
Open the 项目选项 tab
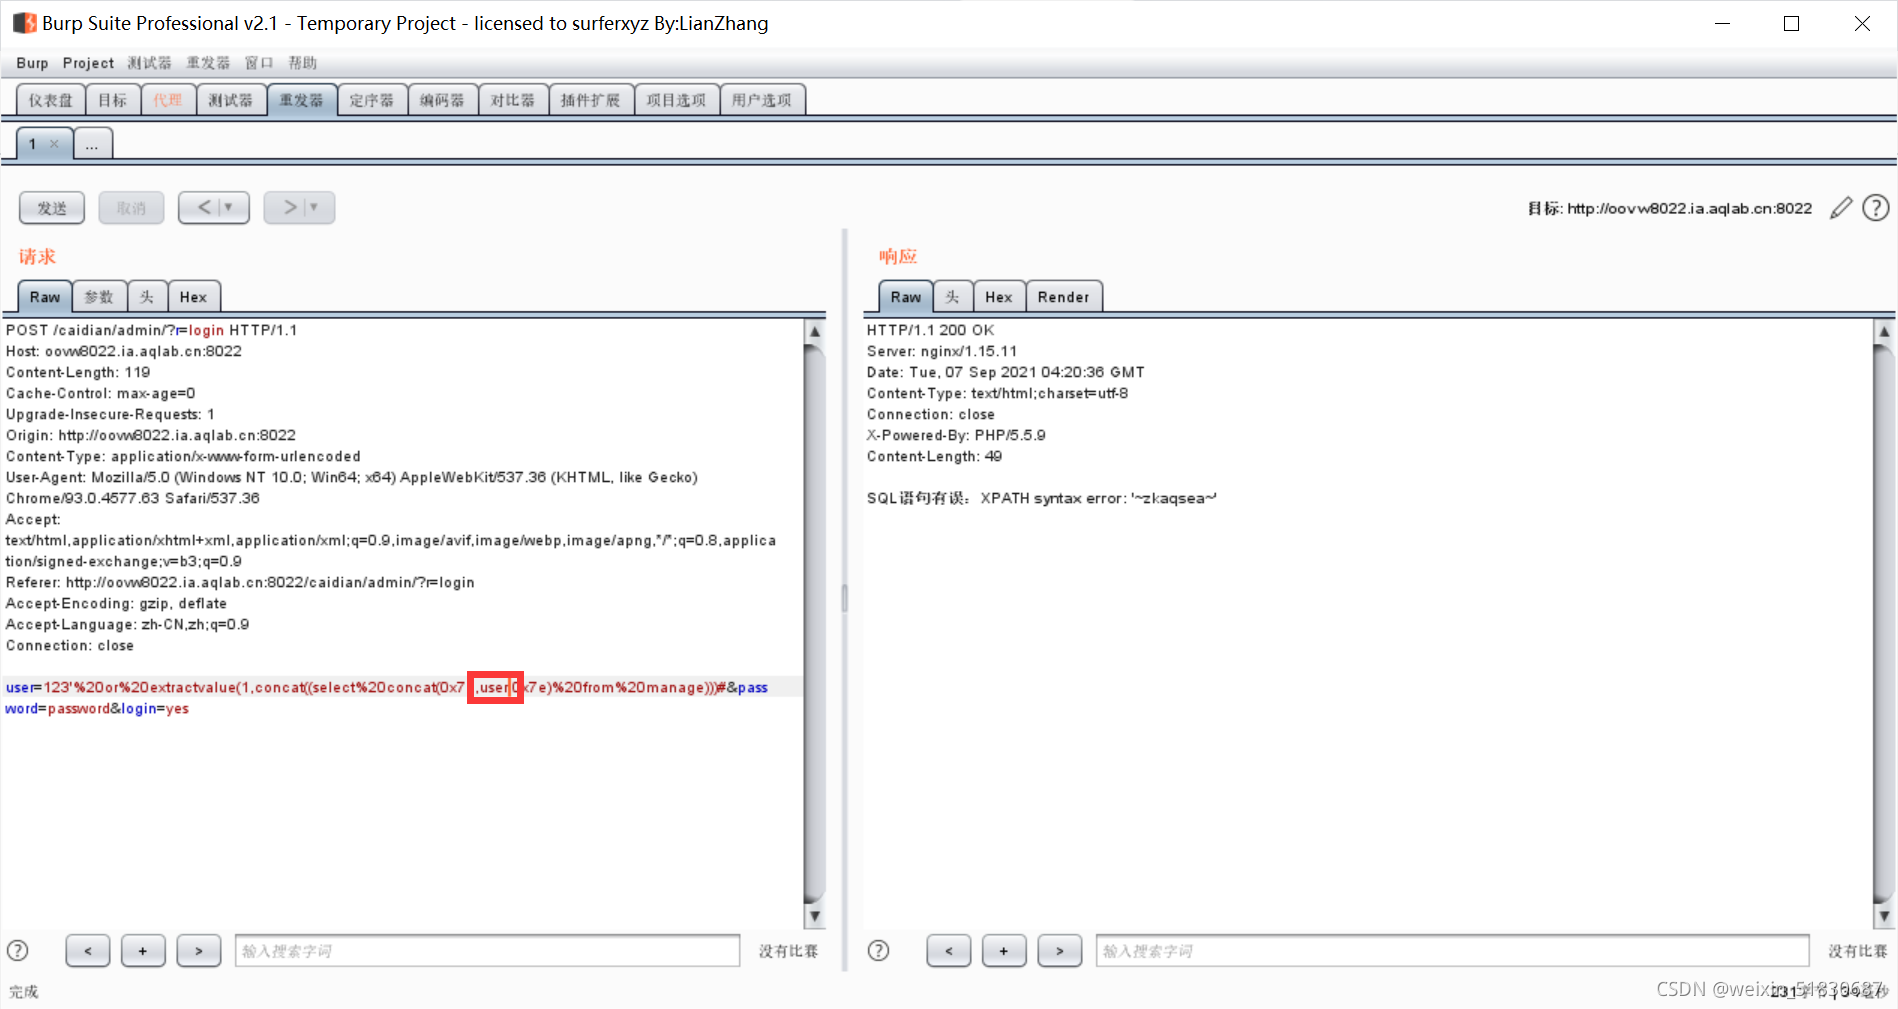click(x=676, y=100)
